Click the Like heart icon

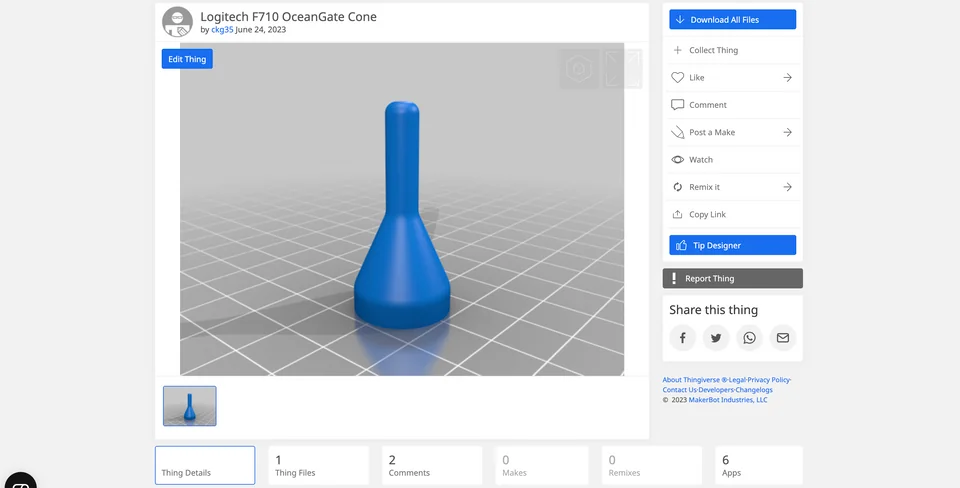(x=677, y=78)
